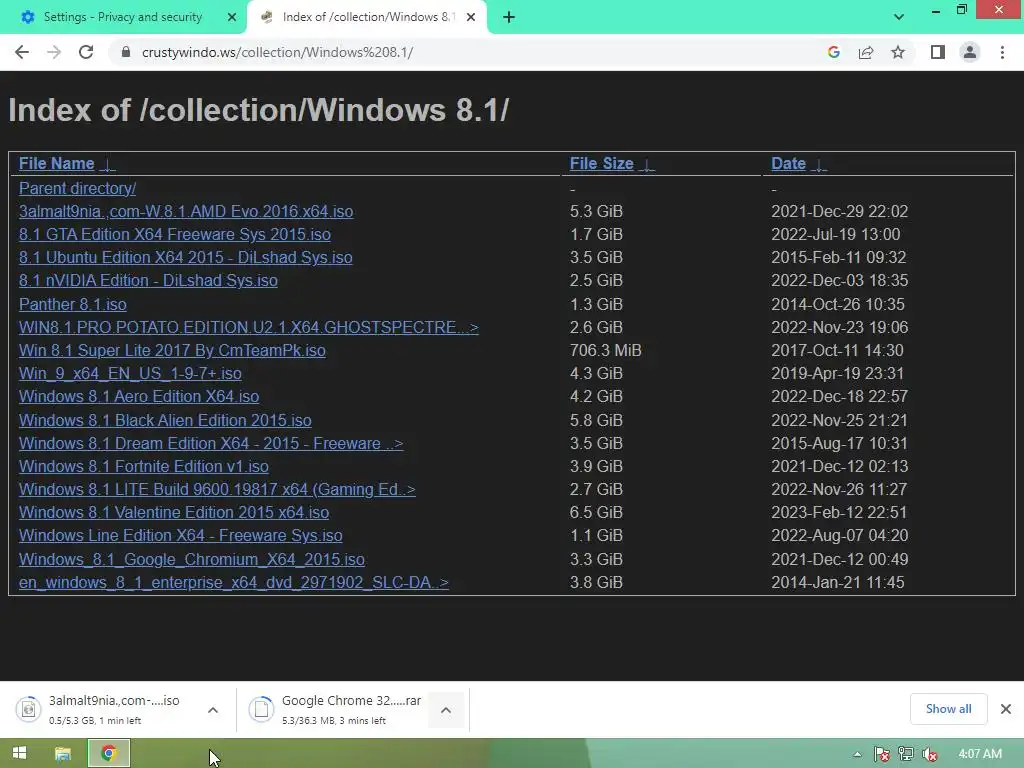Open the Windows Start button
Viewport: 1024px width, 768px height.
tap(20, 754)
